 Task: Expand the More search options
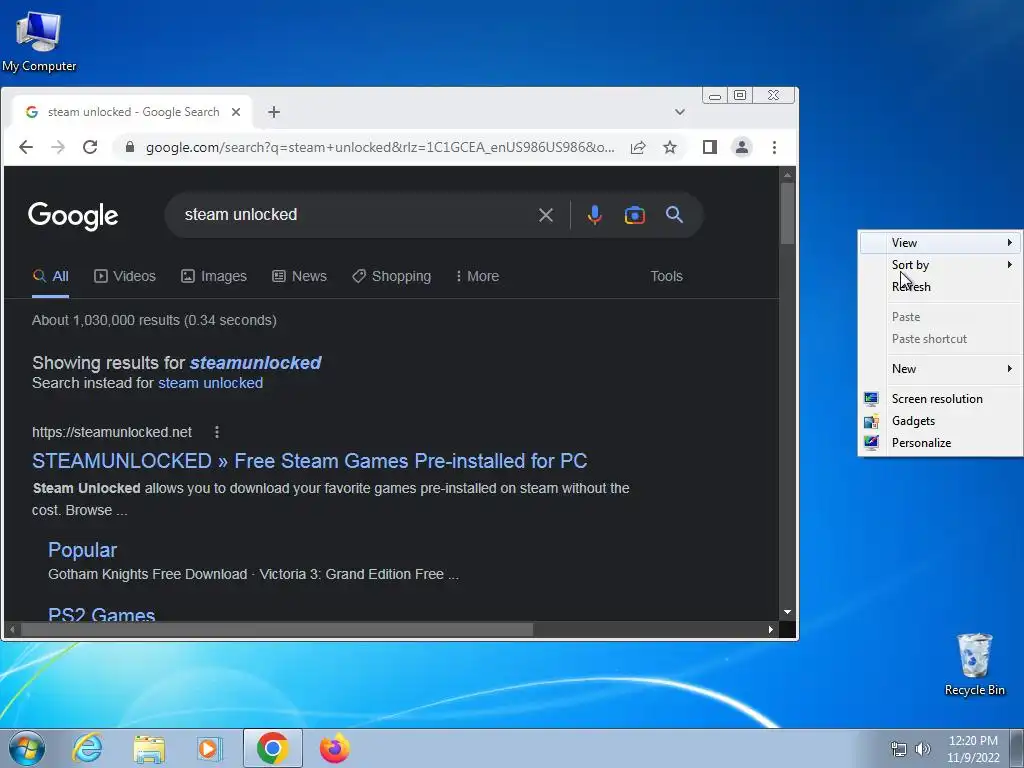477,276
